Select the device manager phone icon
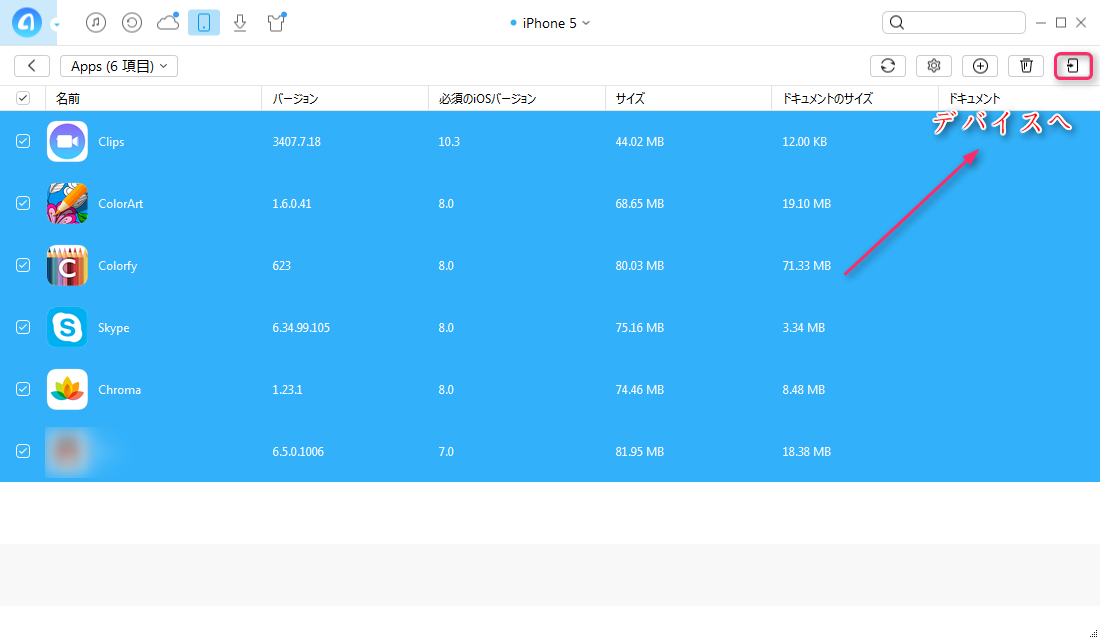 click(204, 22)
